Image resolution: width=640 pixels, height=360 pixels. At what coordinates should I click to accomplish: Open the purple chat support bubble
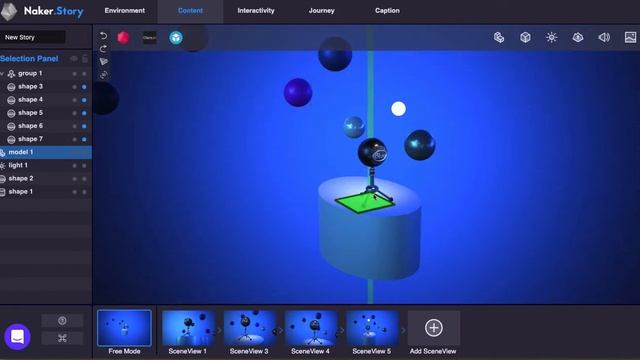17,337
